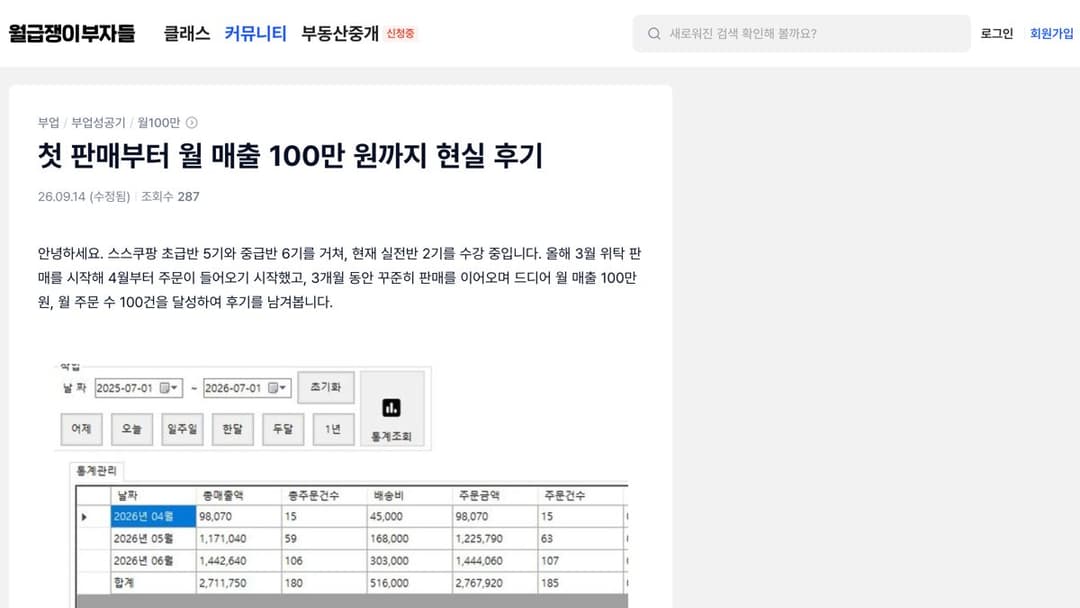Click the 주문건수 column header
Screen dimensions: 1080x608
point(581,495)
